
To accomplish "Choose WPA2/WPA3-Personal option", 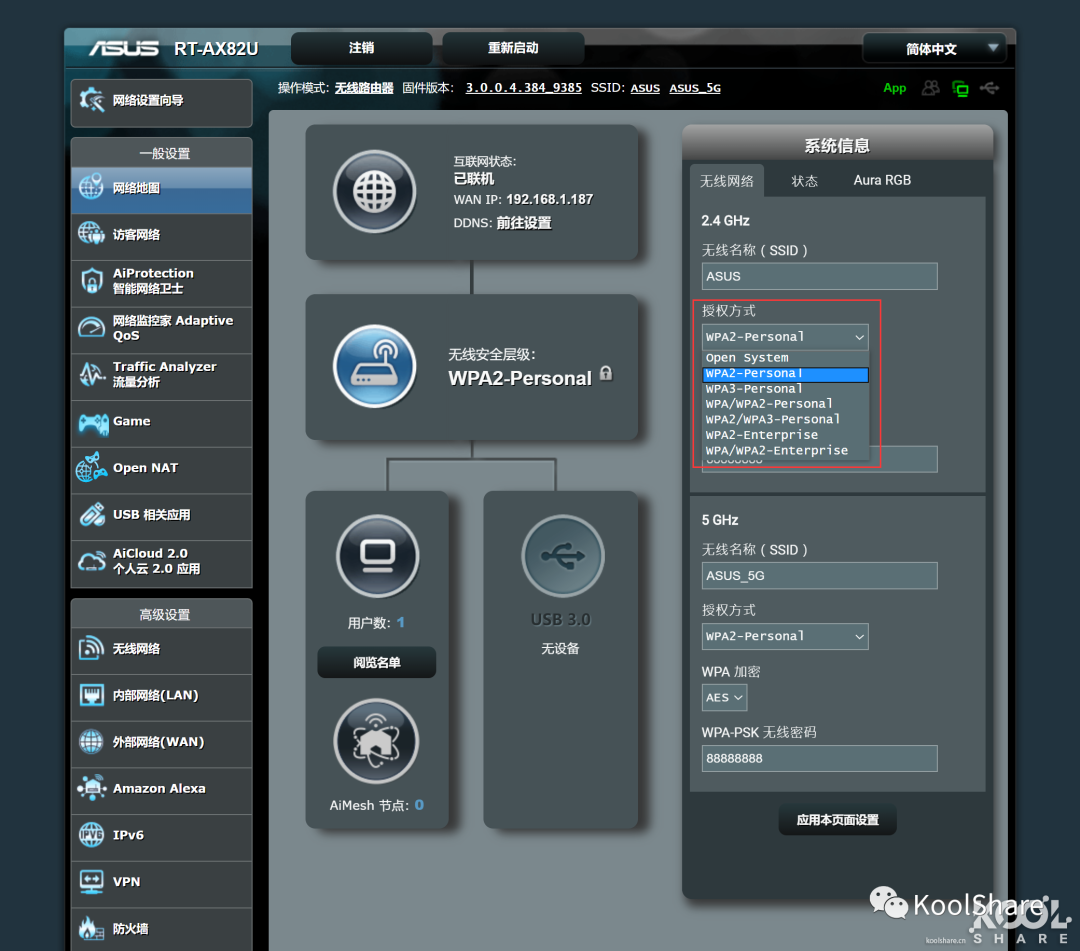I will (x=785, y=419).
